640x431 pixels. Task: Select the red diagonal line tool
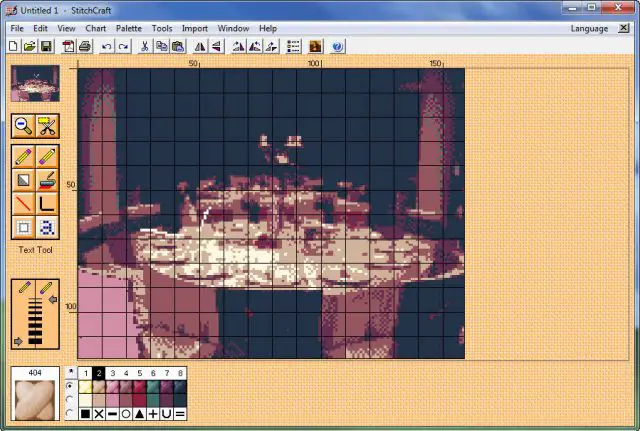23,203
